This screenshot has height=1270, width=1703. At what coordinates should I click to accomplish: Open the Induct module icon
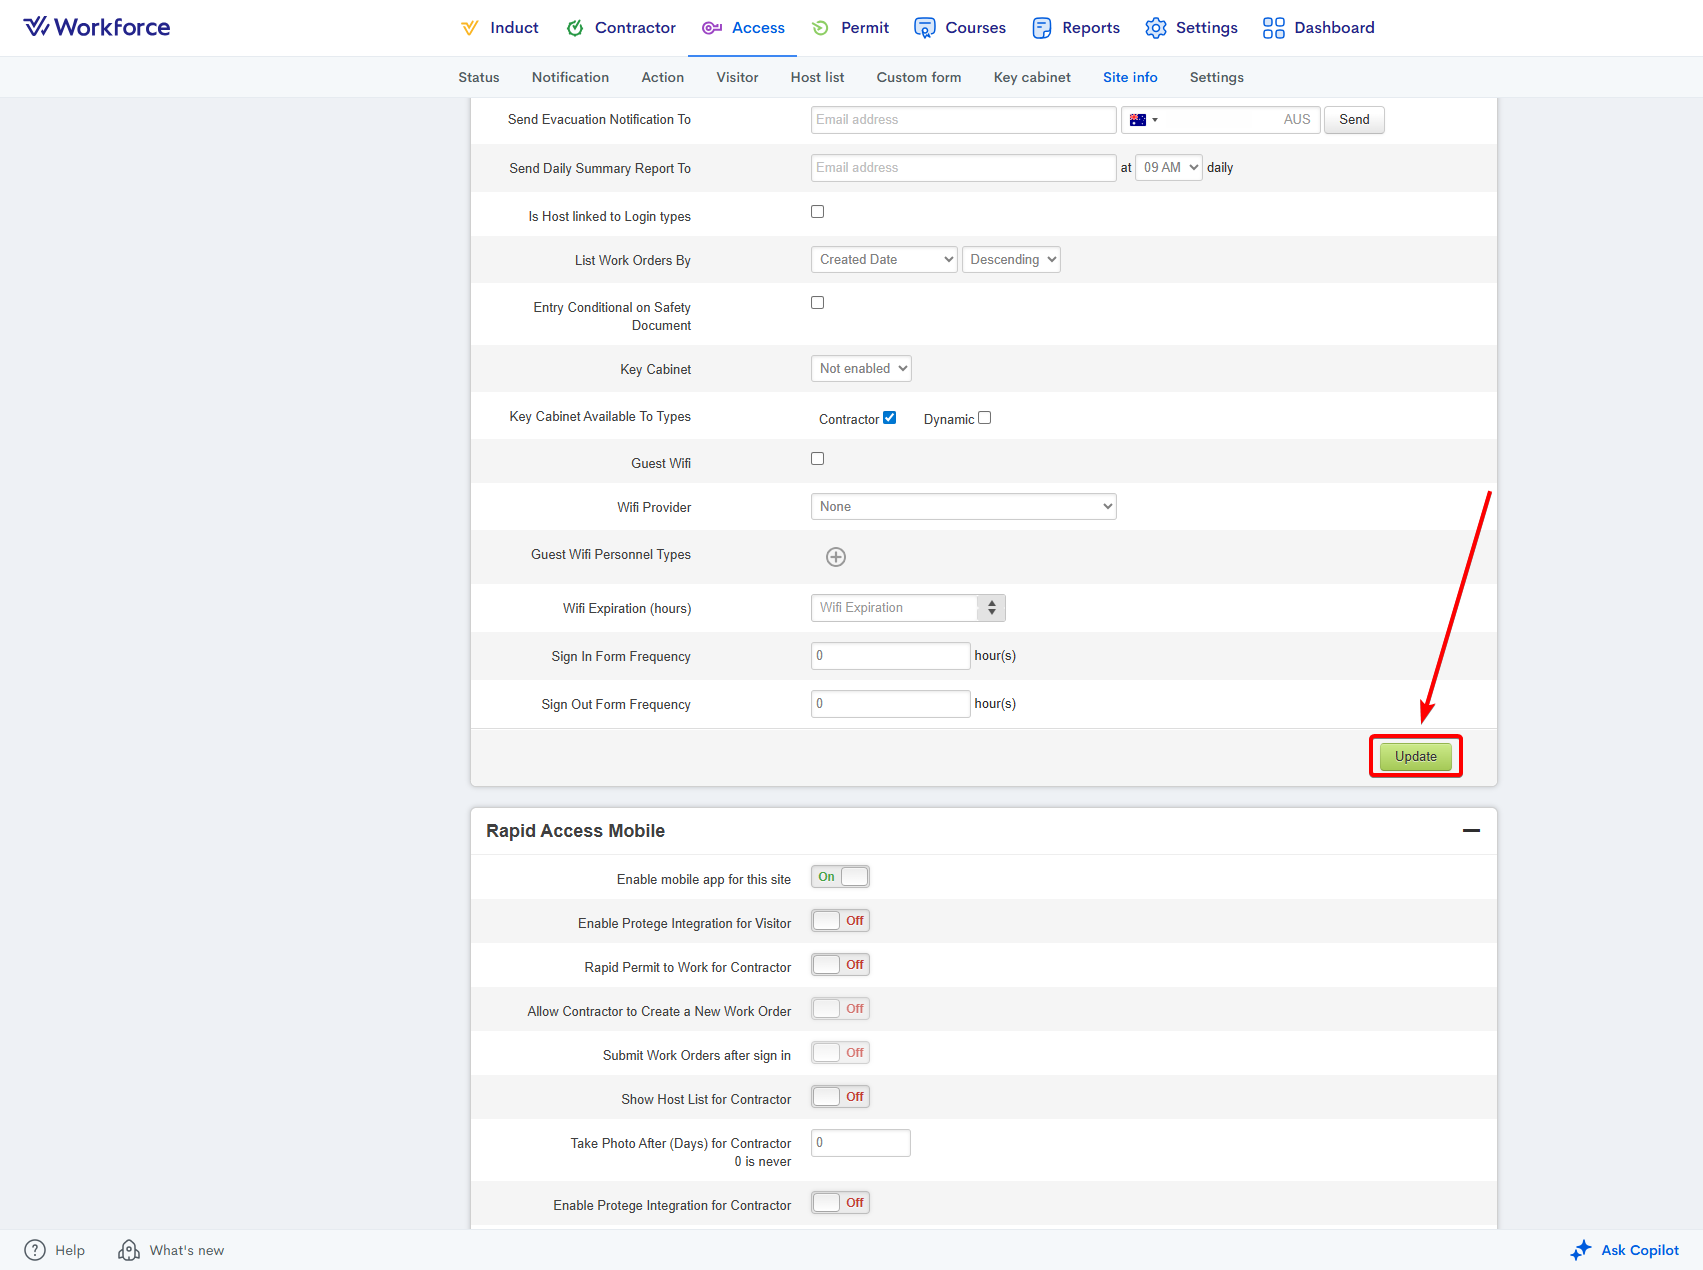pyautogui.click(x=469, y=28)
